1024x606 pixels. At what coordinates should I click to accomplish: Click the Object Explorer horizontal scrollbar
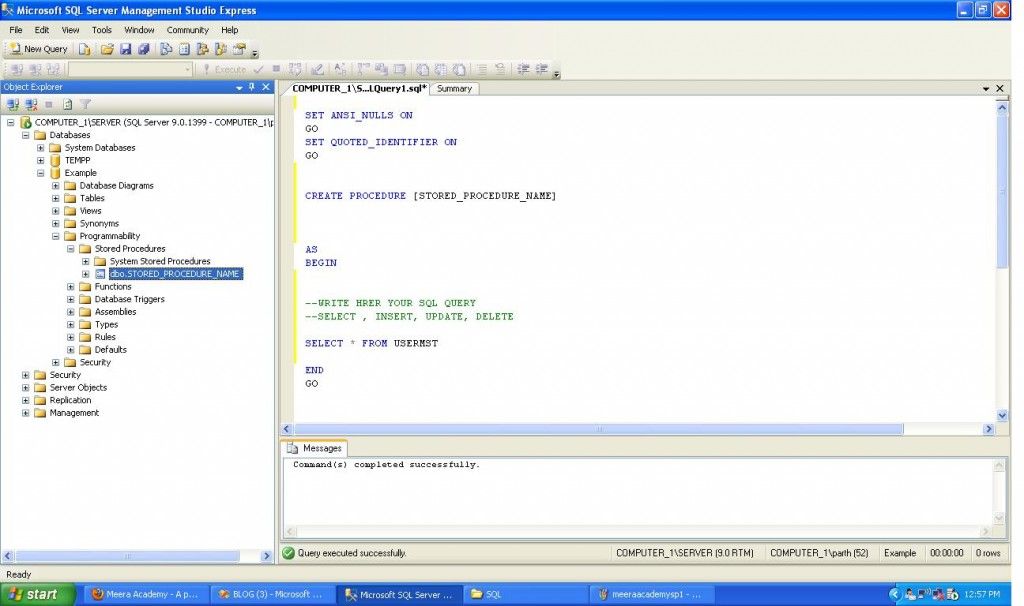[x=127, y=556]
